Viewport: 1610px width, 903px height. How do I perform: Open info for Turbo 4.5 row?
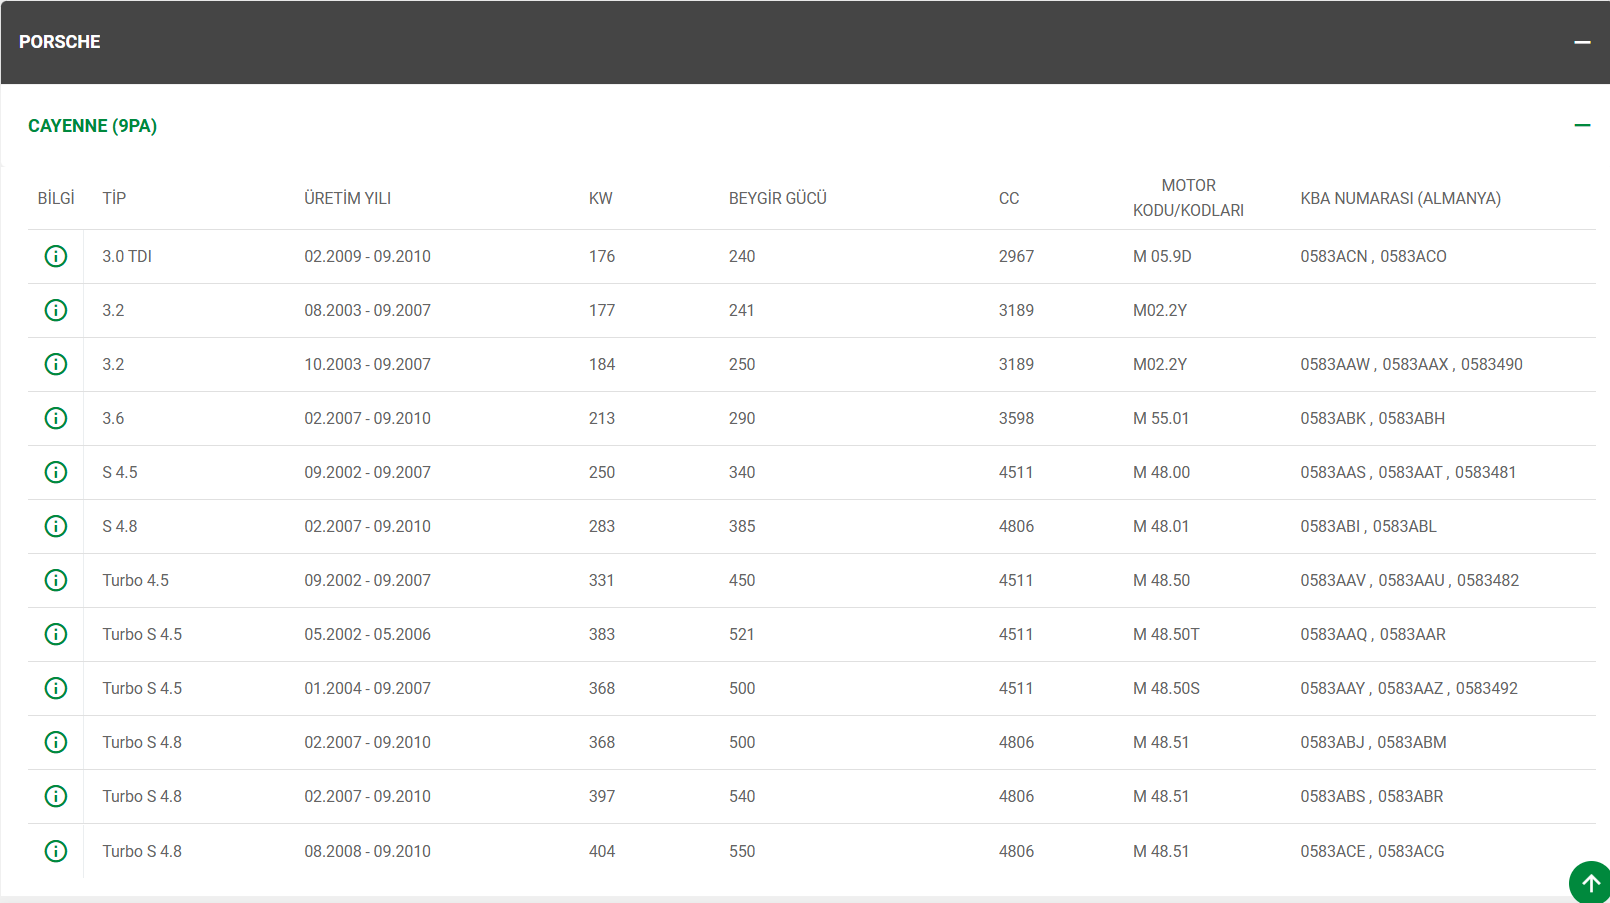click(56, 581)
